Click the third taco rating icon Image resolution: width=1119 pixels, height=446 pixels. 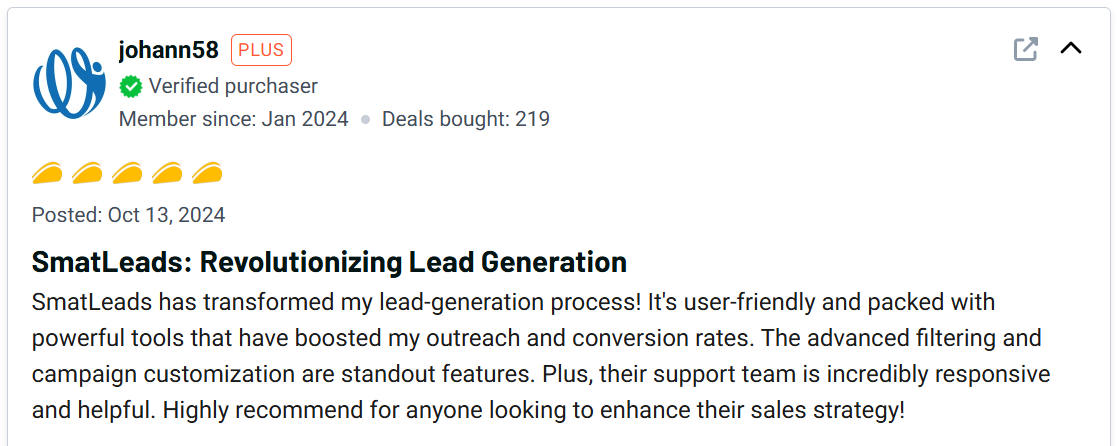[x=127, y=174]
